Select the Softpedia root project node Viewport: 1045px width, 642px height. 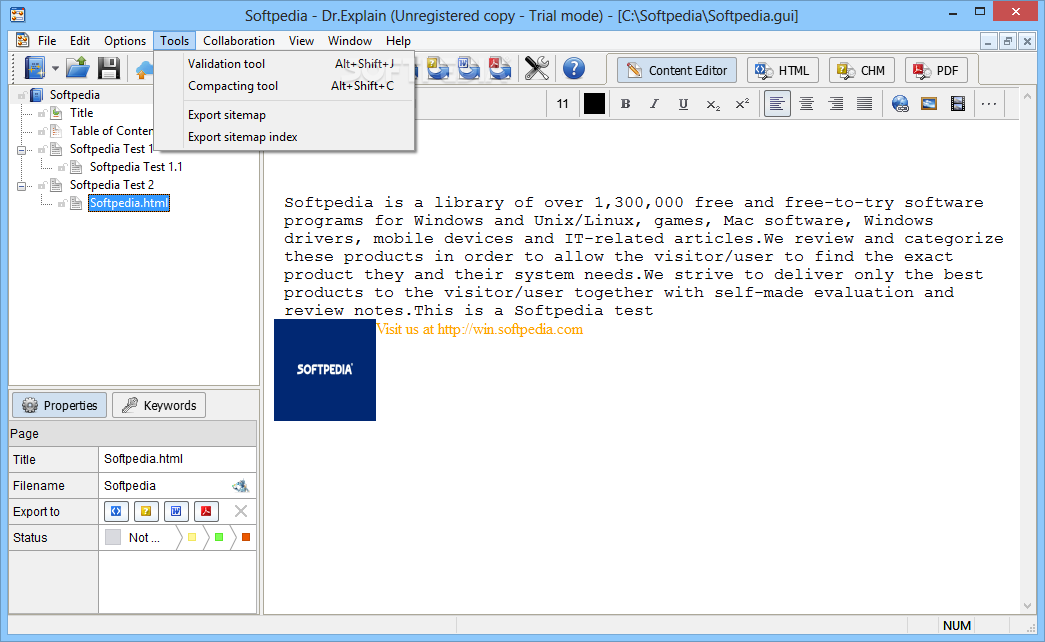click(75, 95)
